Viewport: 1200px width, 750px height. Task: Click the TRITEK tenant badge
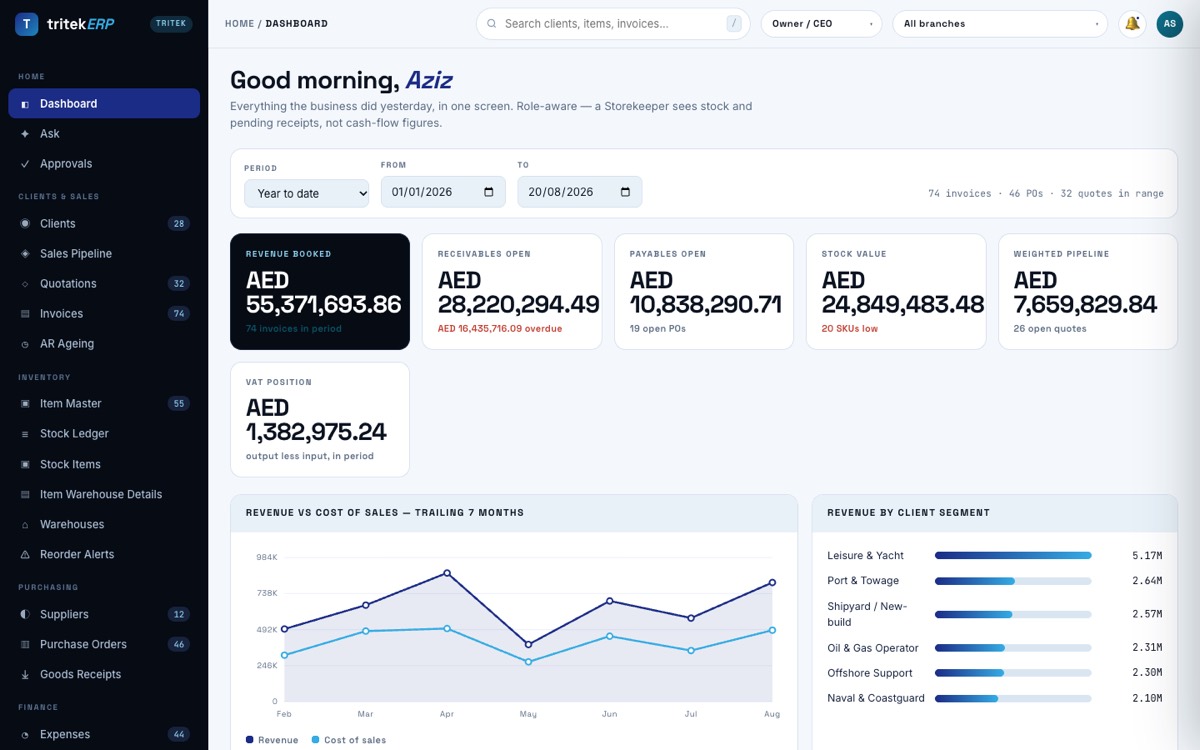pyautogui.click(x=171, y=24)
